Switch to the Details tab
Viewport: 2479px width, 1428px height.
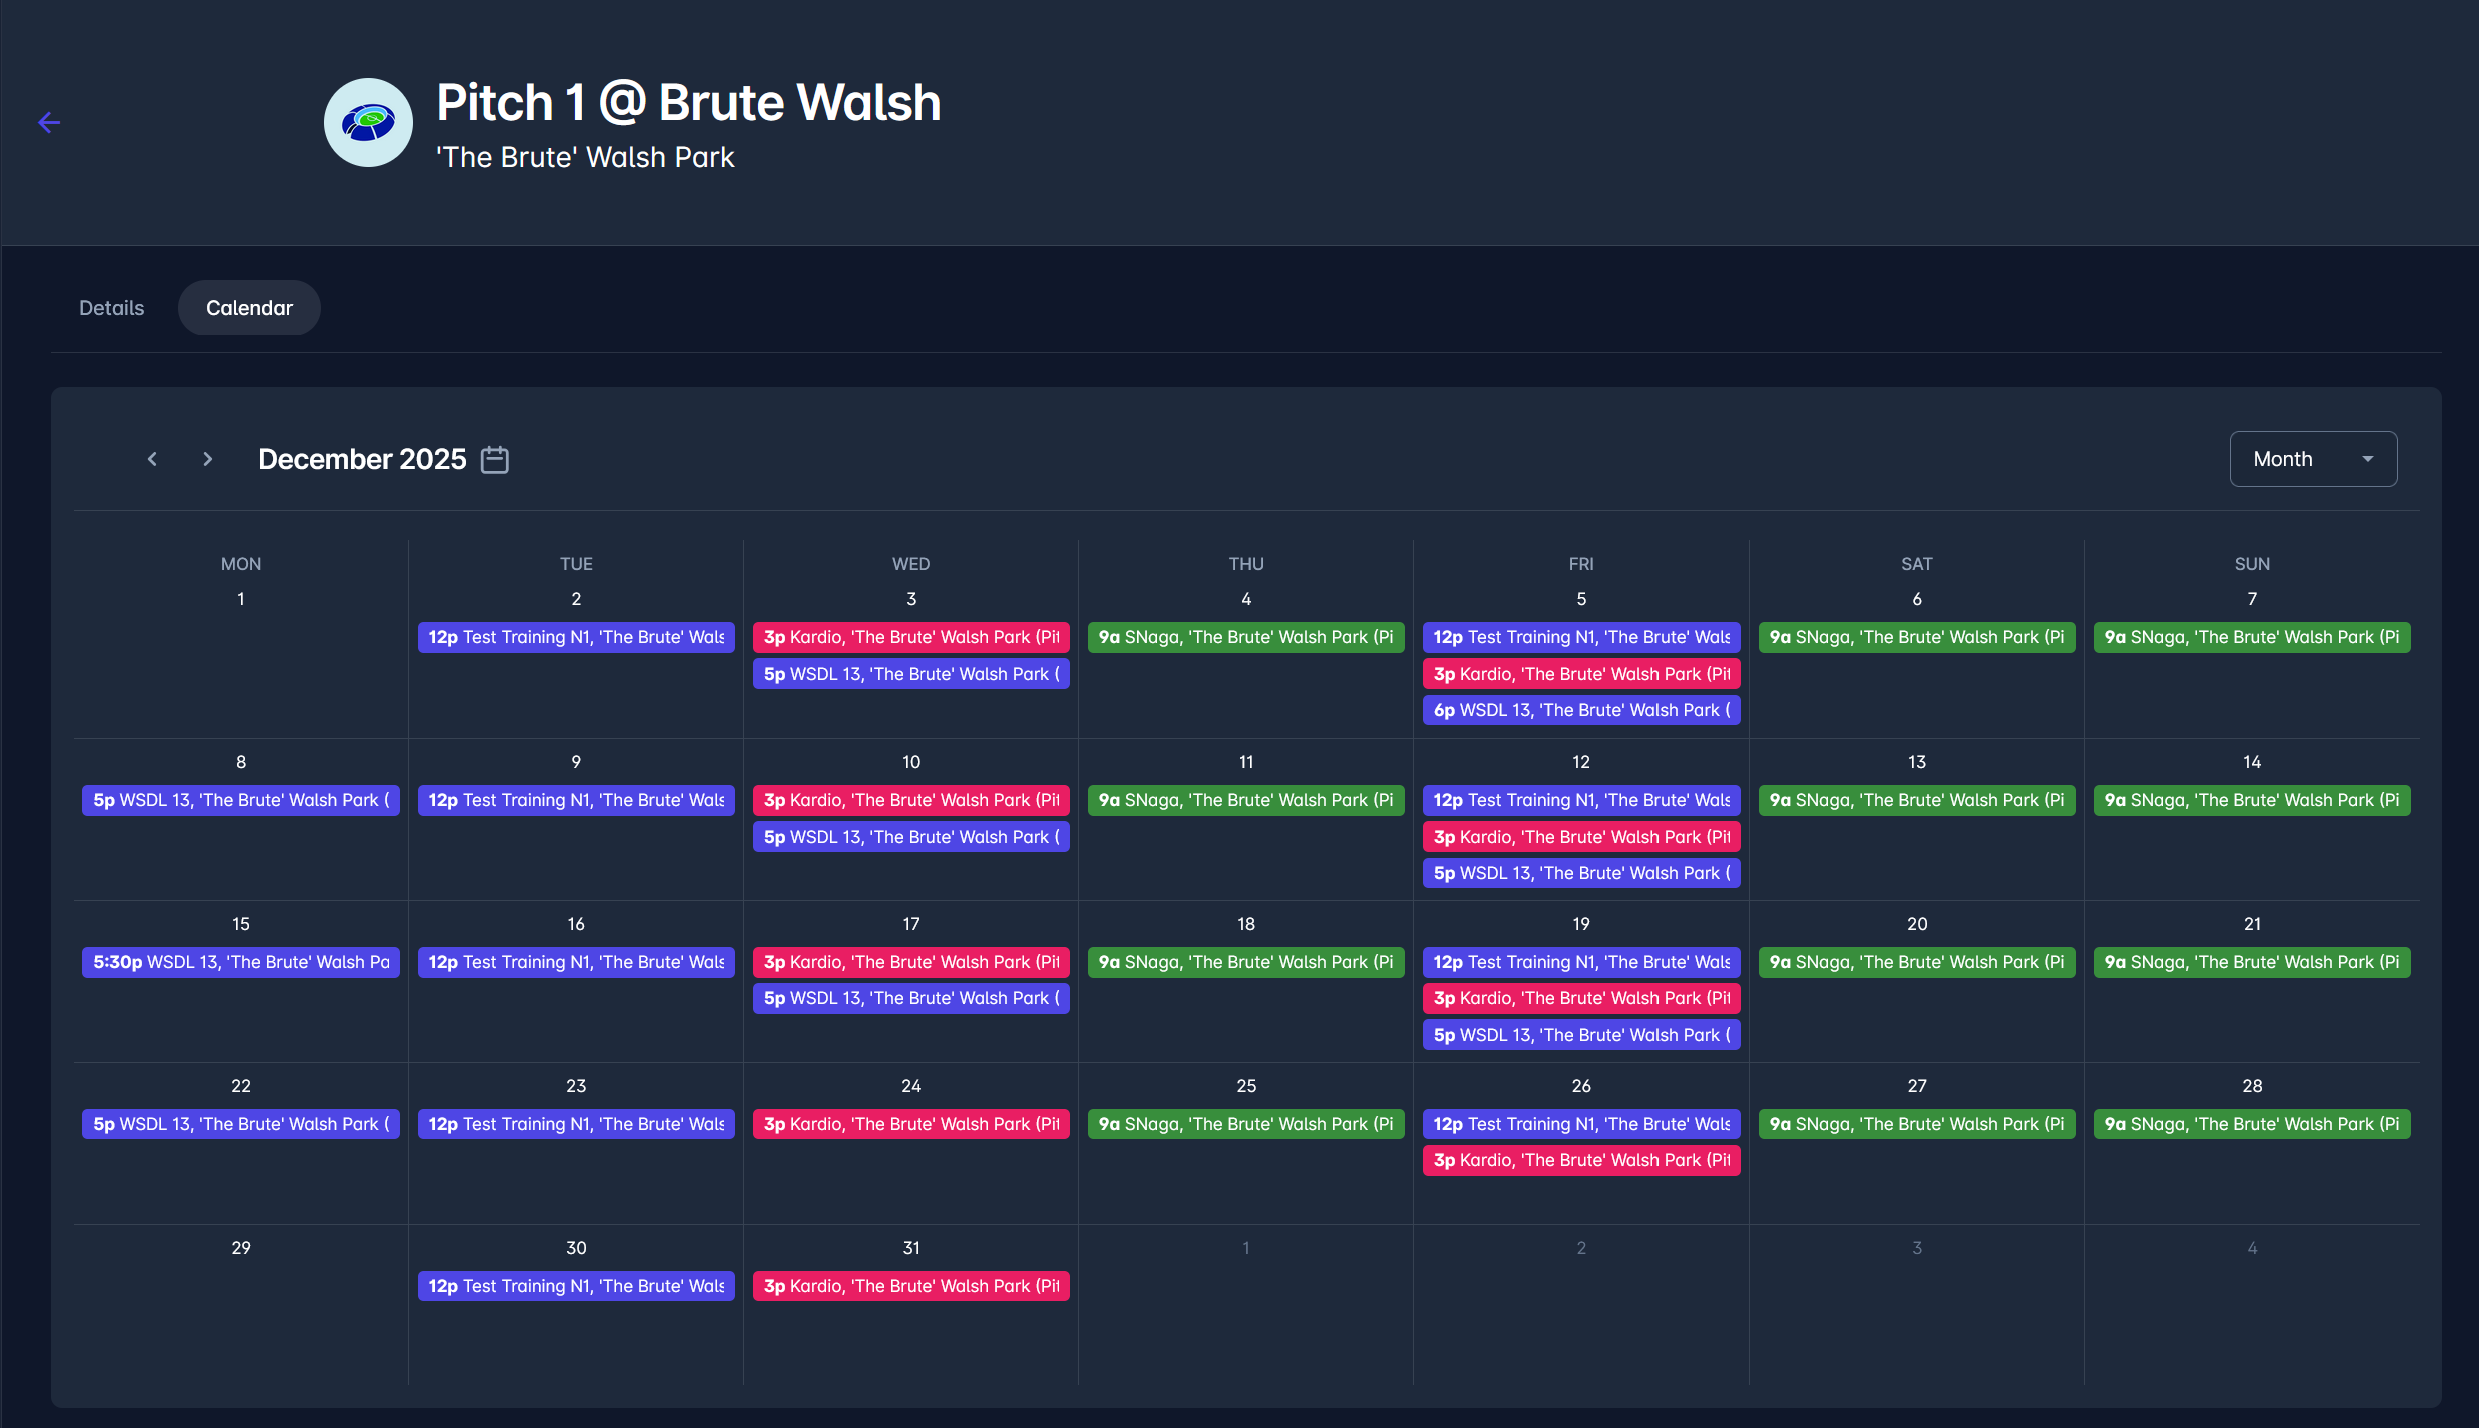point(111,308)
